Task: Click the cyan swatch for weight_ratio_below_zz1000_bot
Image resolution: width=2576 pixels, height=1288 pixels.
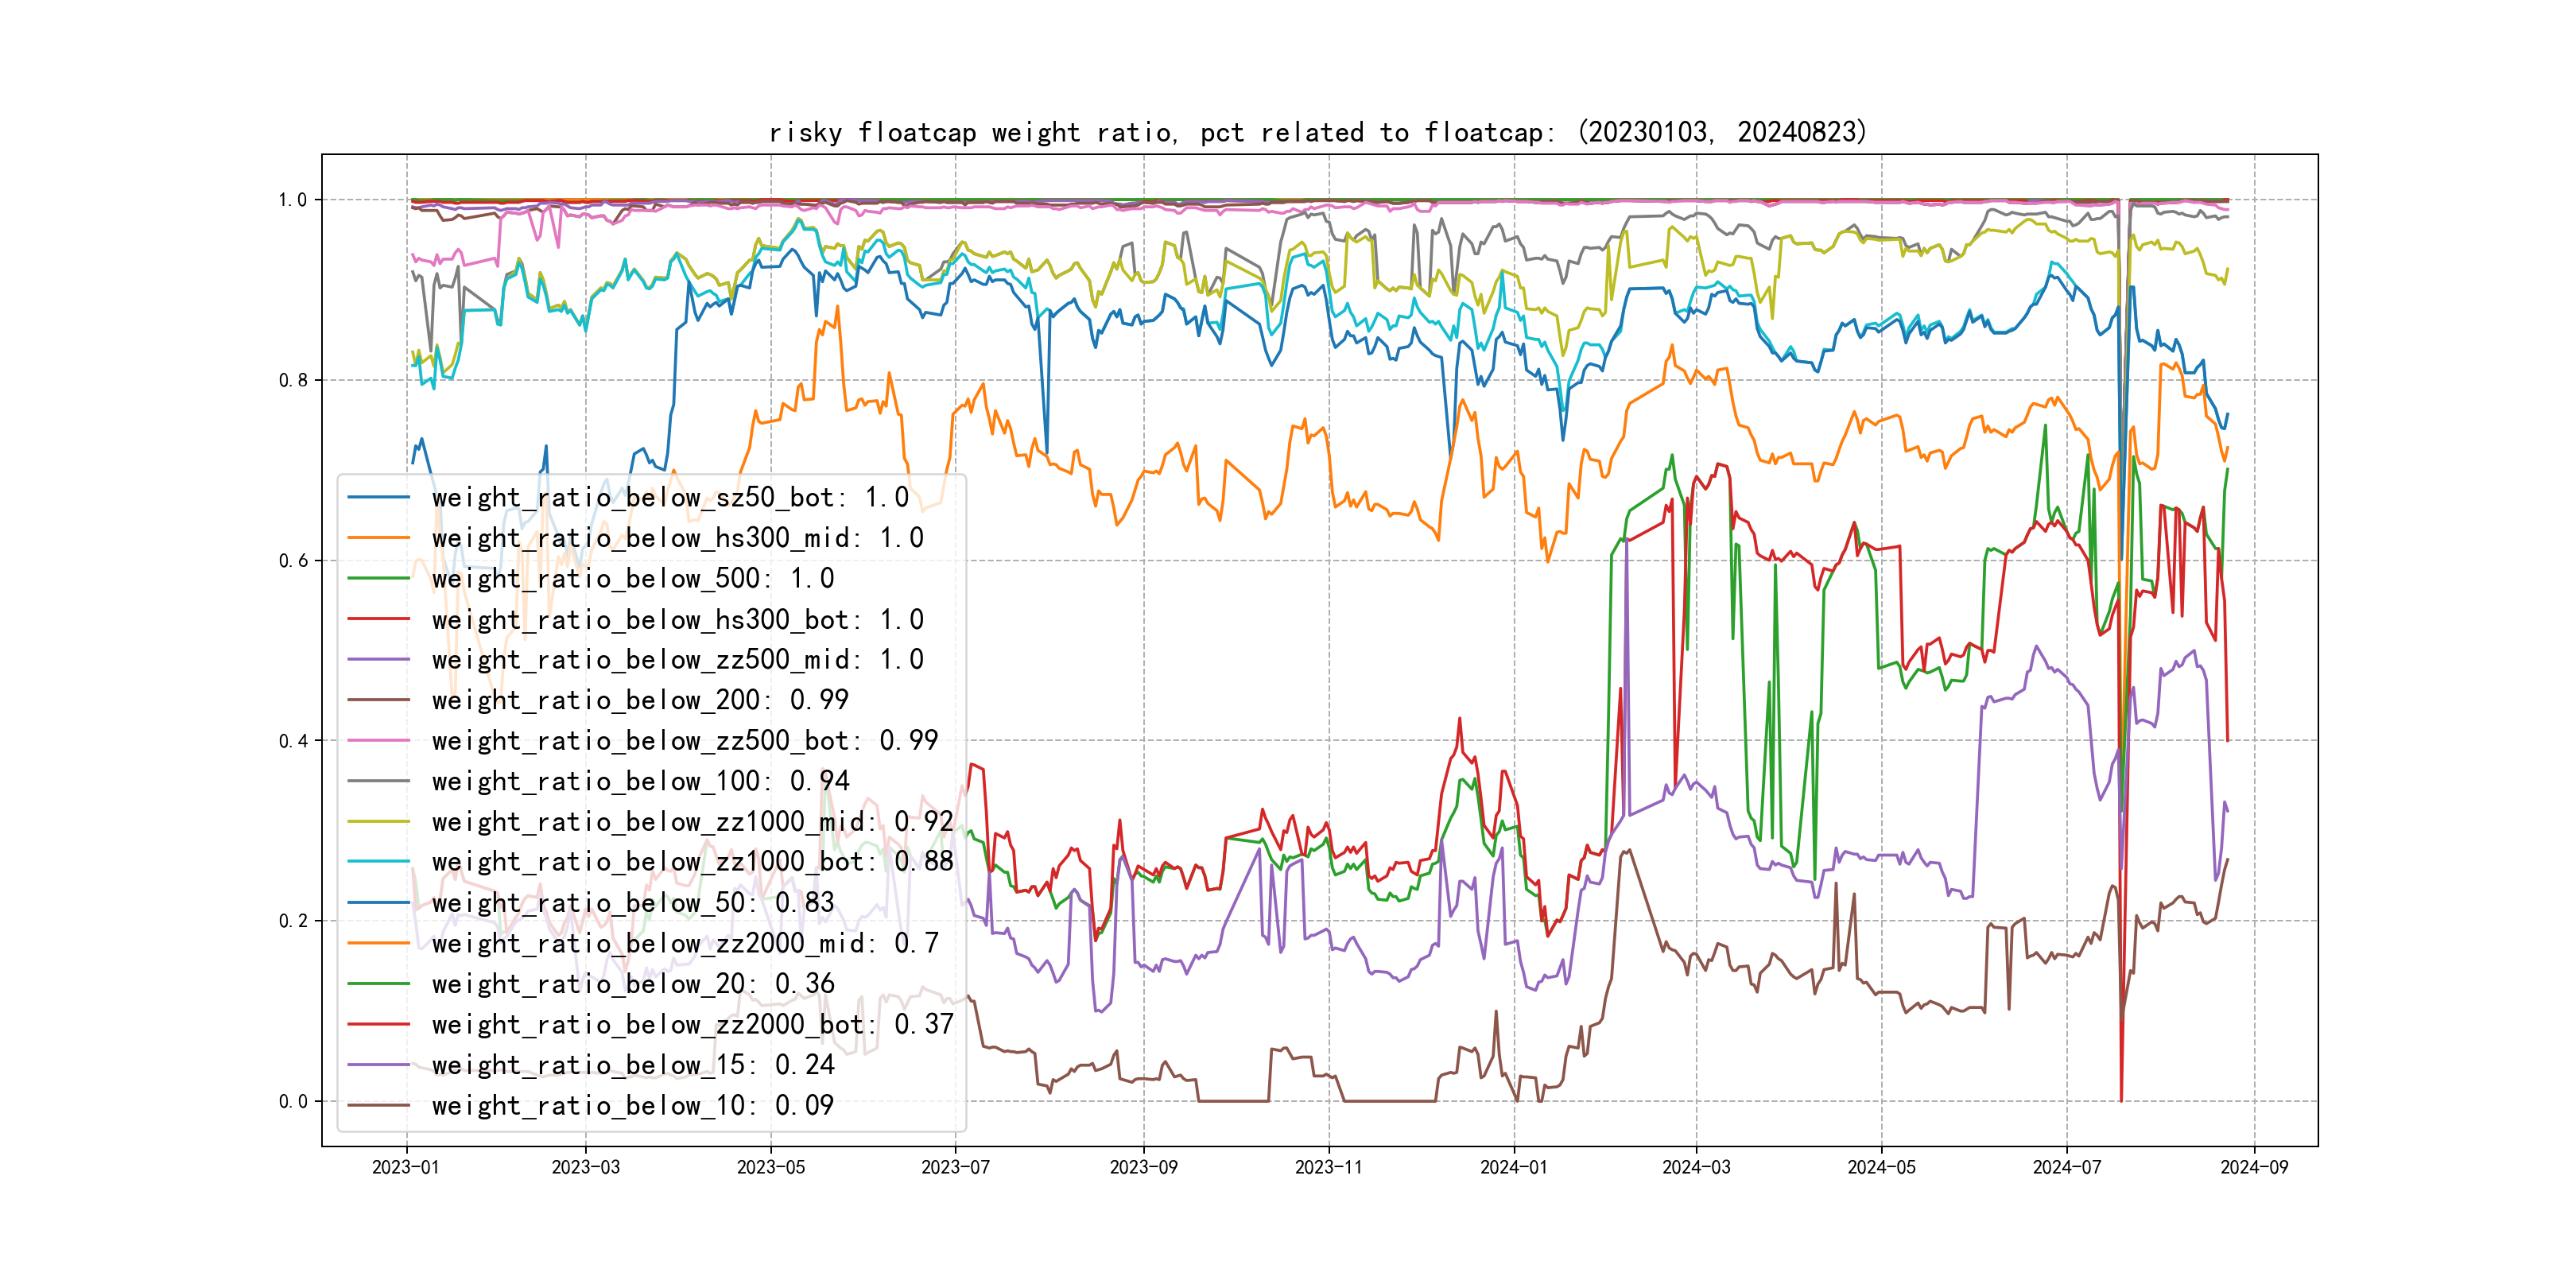Action: (378, 862)
